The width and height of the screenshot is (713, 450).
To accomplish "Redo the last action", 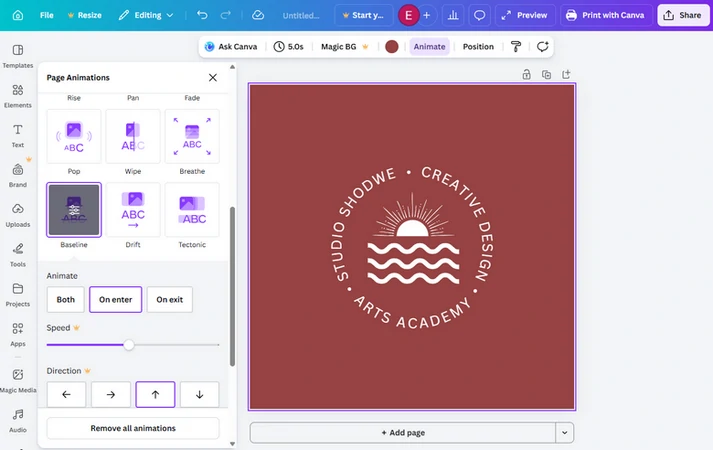I will (x=226, y=15).
